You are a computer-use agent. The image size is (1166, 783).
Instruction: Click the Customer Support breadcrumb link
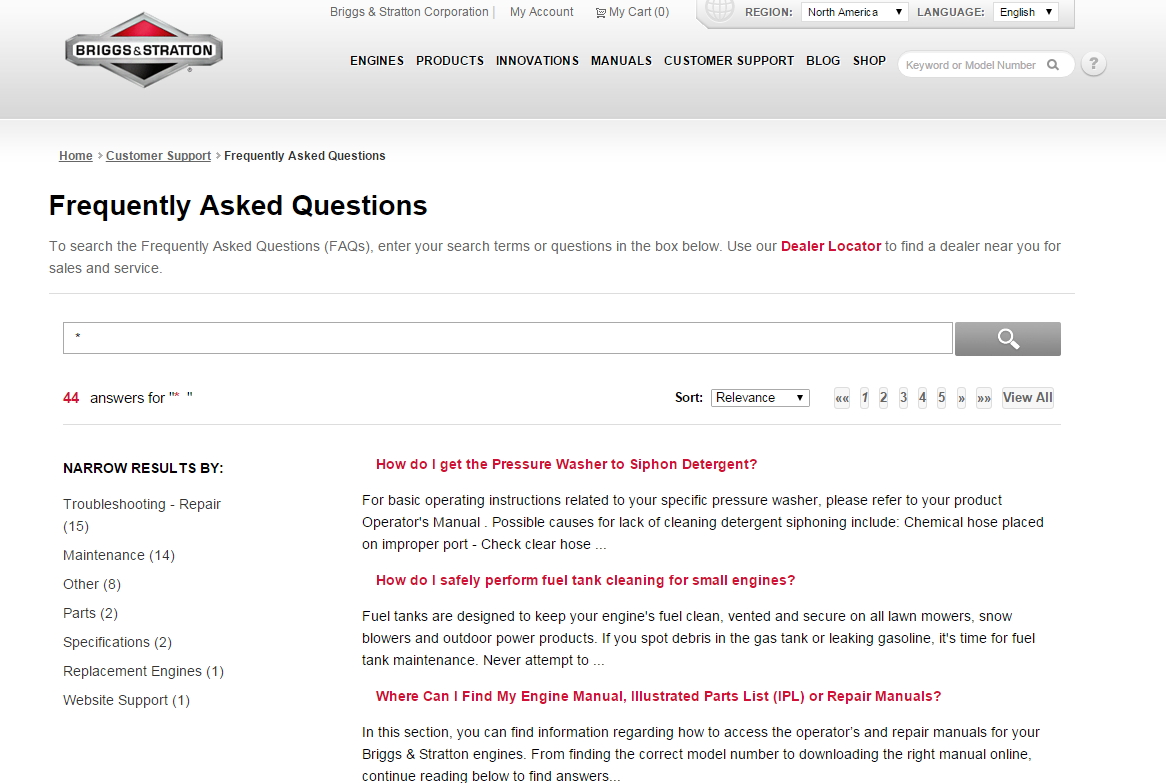point(158,155)
